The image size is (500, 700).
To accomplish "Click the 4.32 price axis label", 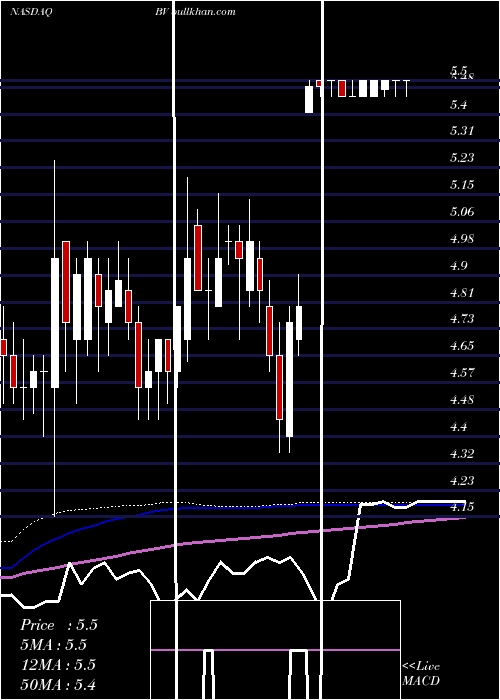I will click(x=462, y=454).
